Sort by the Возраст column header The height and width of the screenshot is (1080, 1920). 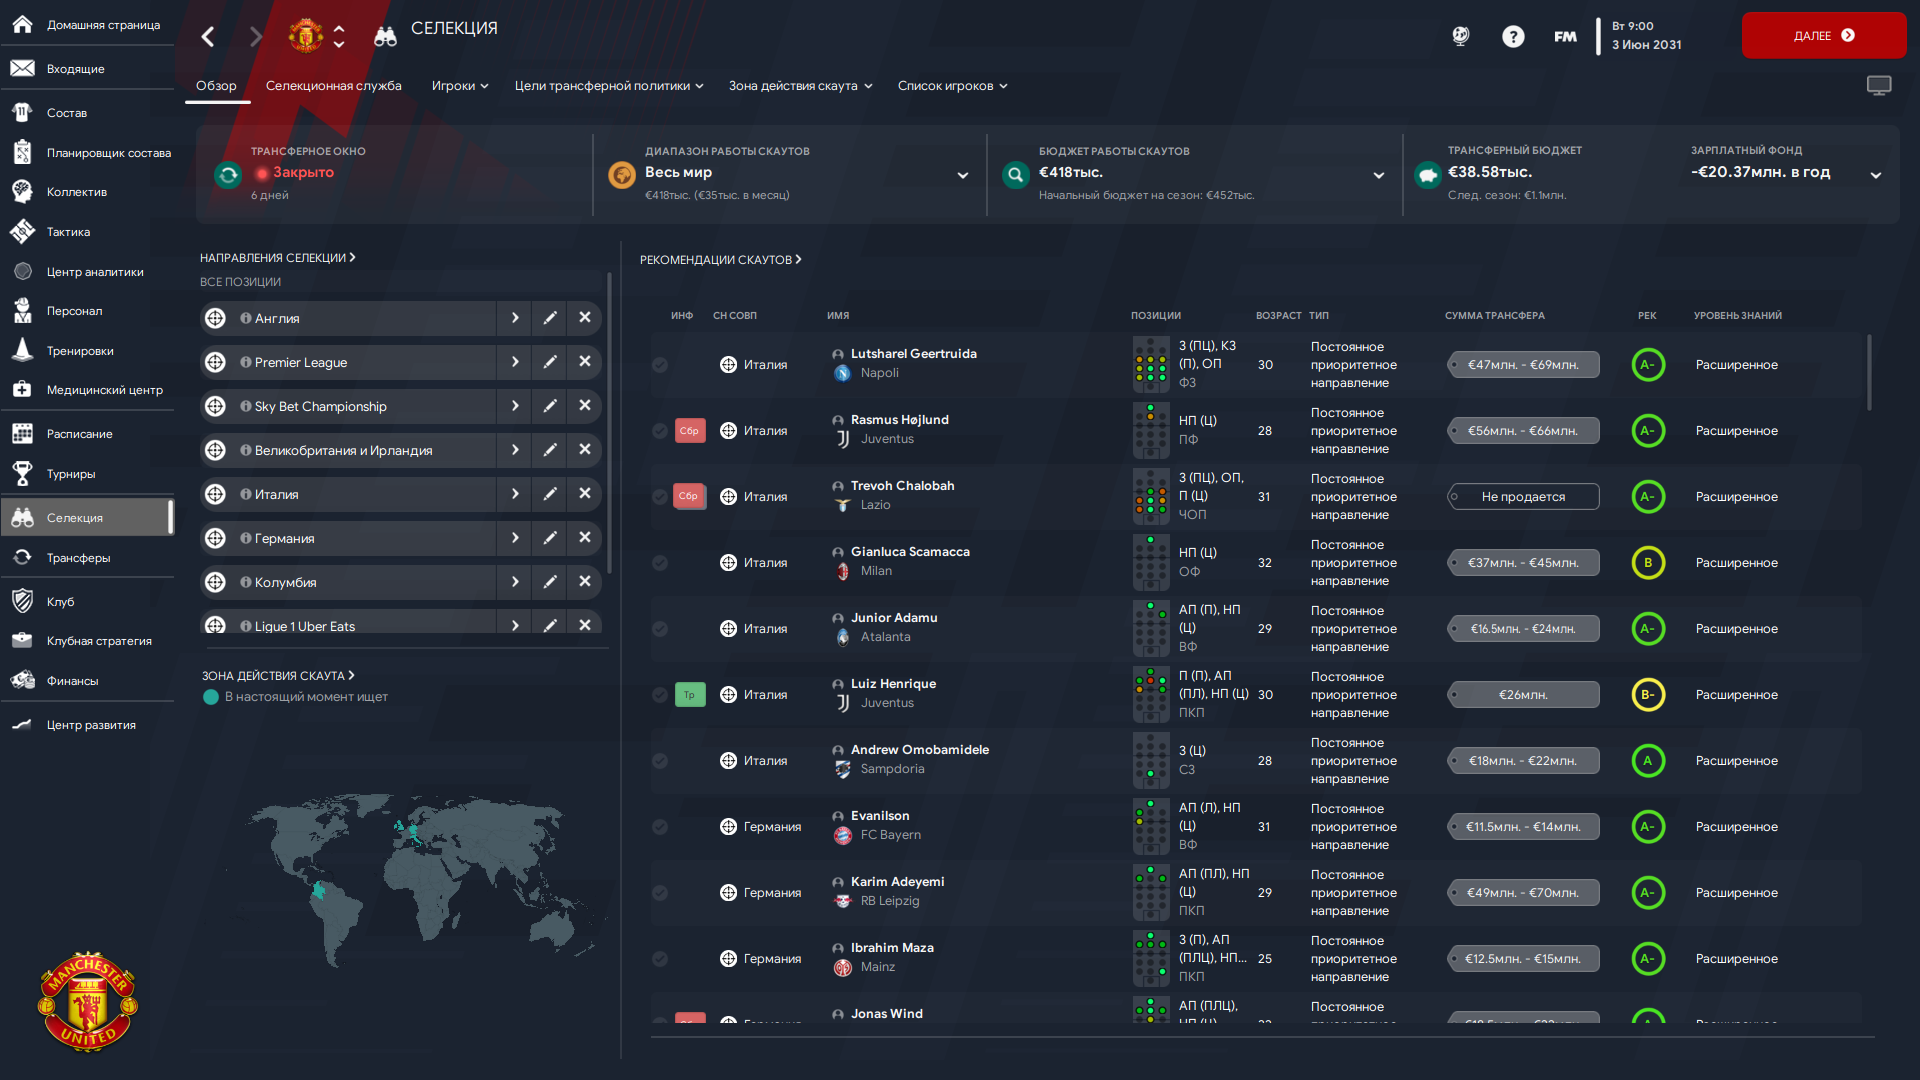click(1278, 316)
